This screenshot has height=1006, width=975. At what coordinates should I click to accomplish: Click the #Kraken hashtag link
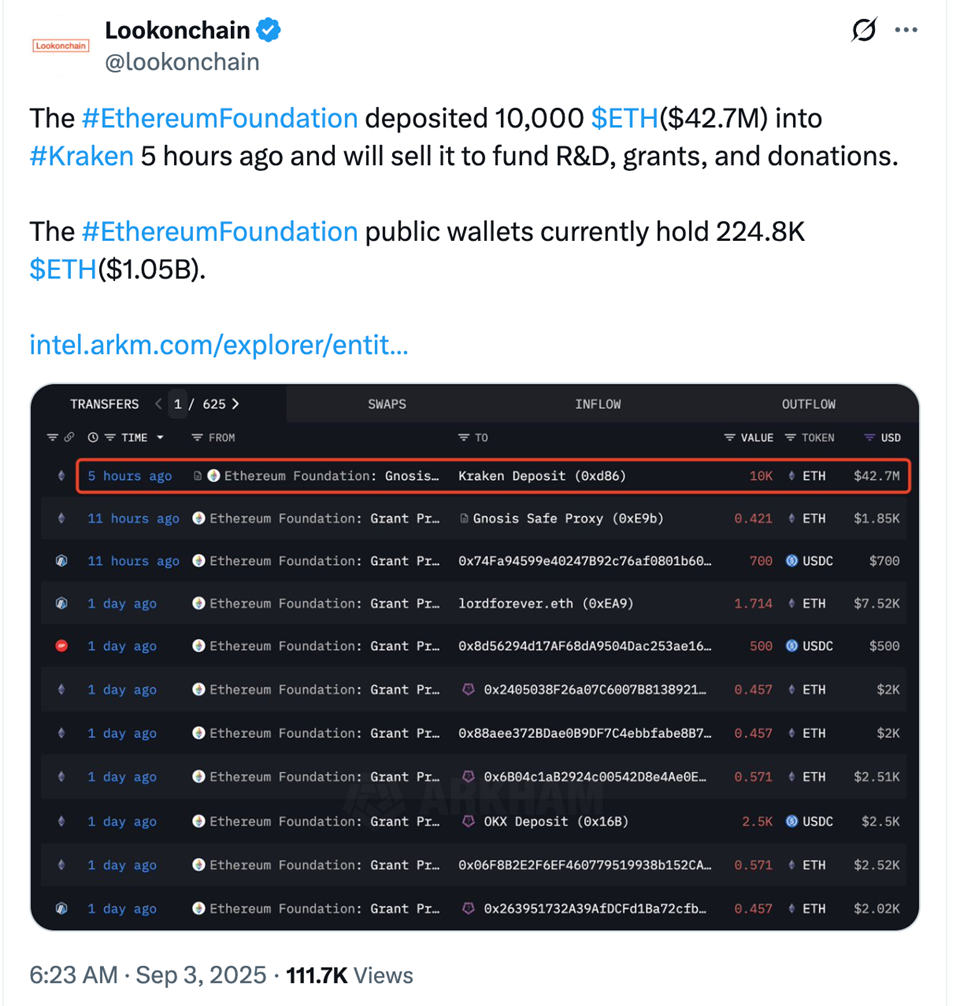pos(82,157)
